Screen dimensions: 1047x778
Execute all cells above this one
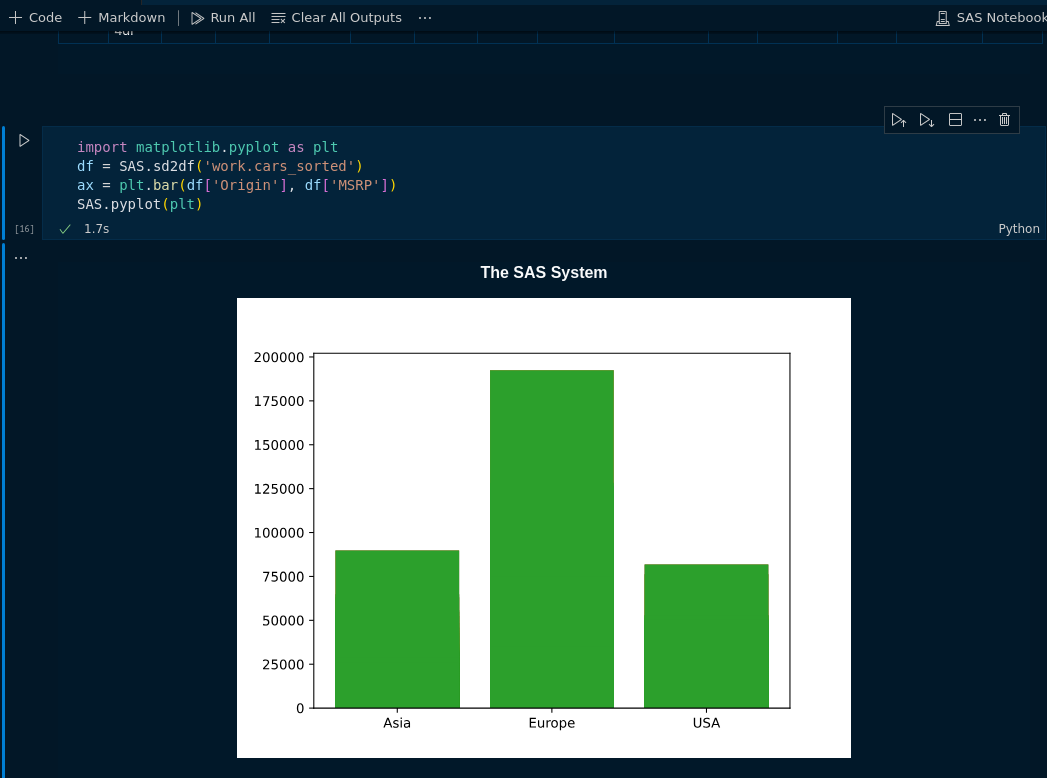point(898,119)
